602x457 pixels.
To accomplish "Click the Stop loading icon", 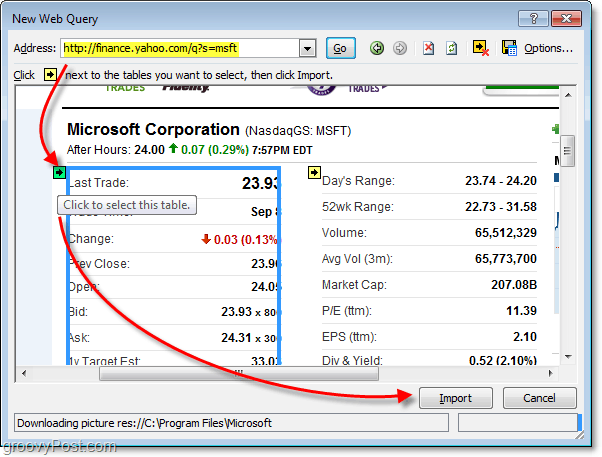I will [428, 48].
